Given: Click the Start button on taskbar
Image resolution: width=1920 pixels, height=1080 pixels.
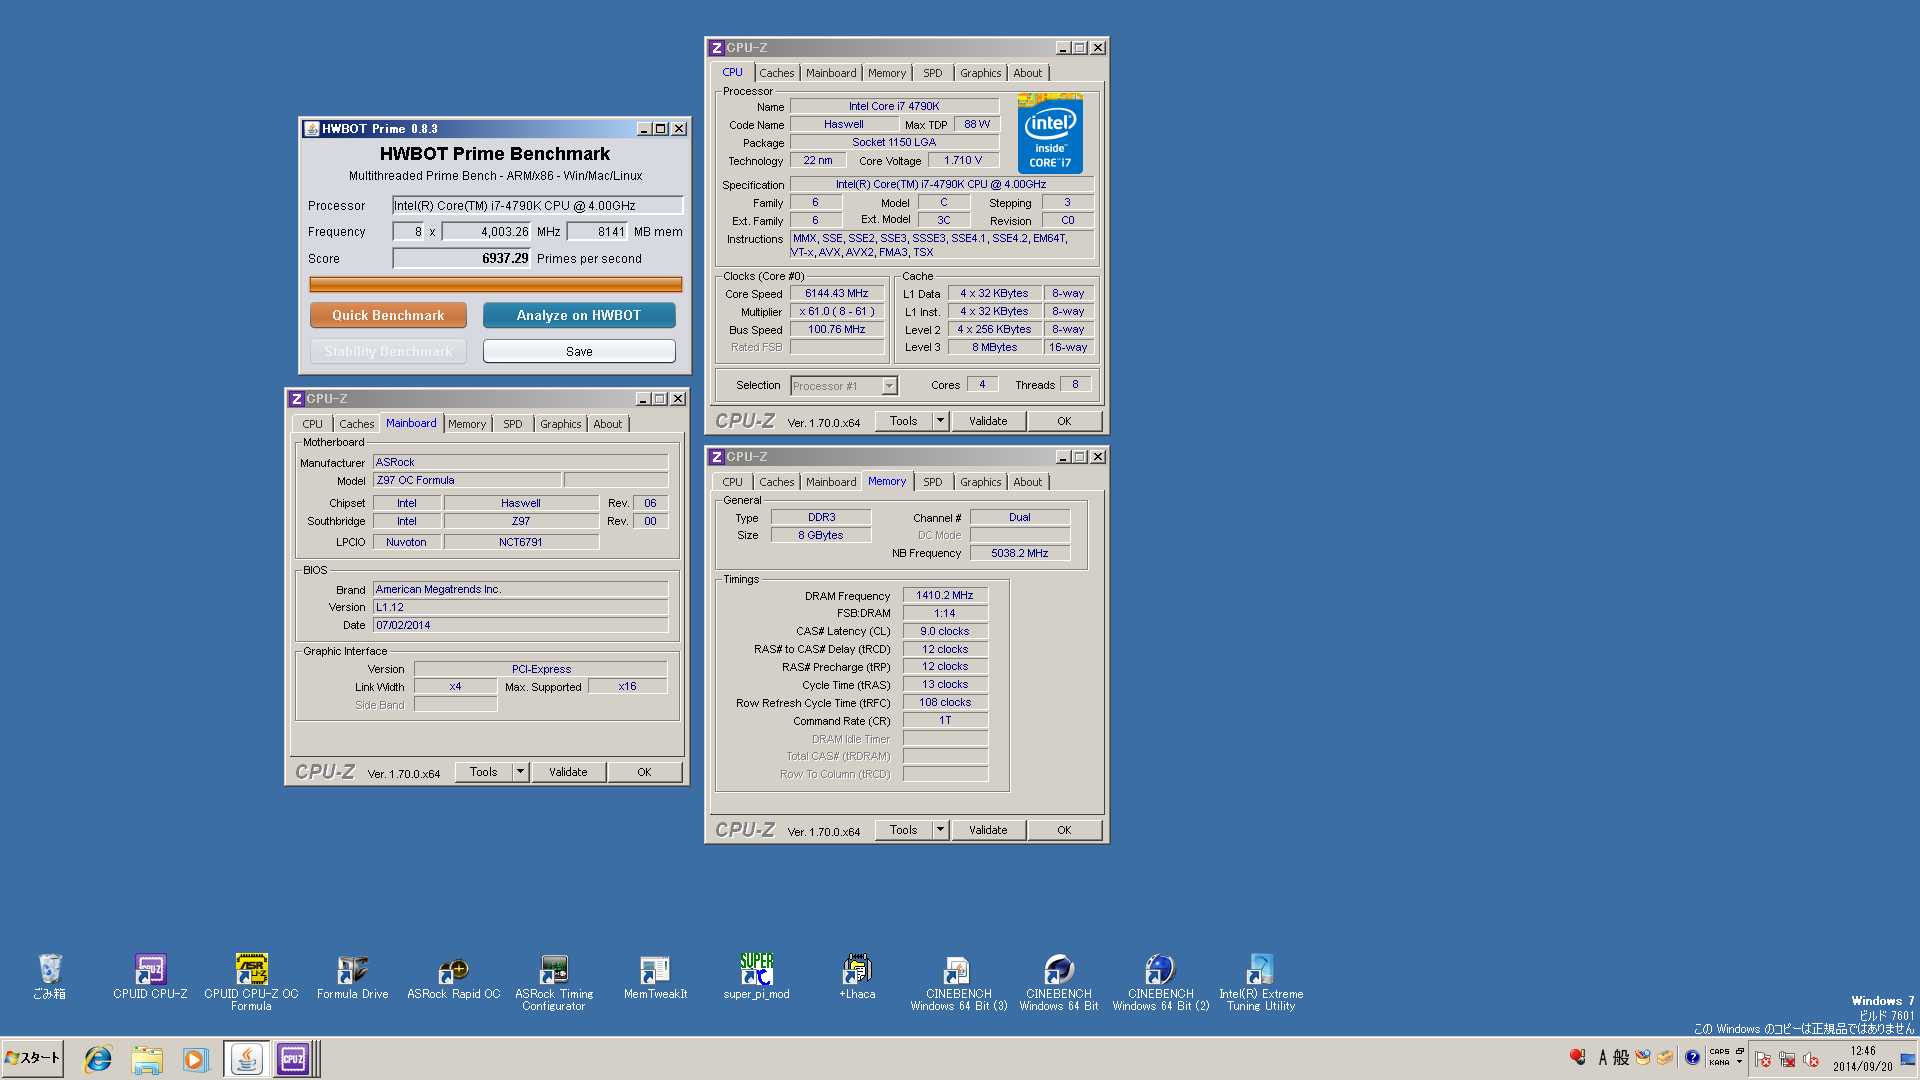Looking at the screenshot, I should click(33, 1058).
